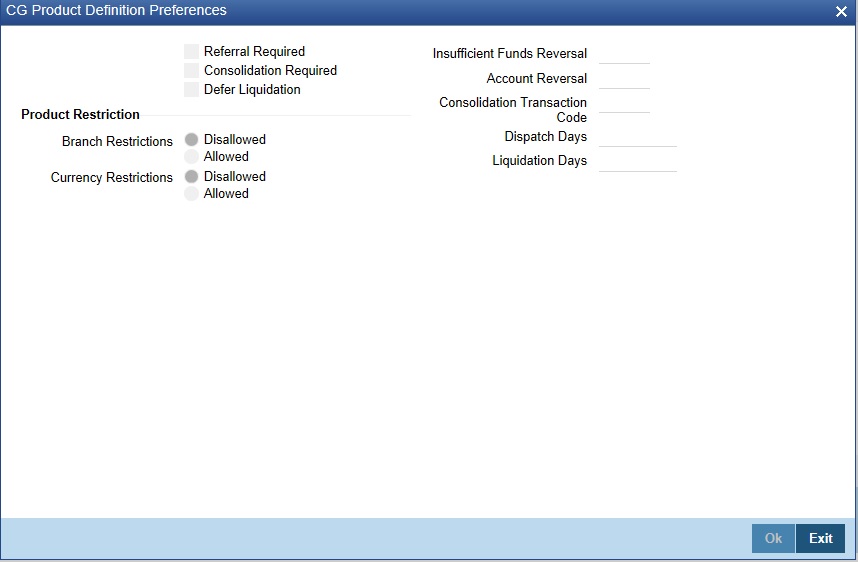Click the Insufficient Funds Reversal label
Screen dimensions: 858x562
(x=510, y=54)
